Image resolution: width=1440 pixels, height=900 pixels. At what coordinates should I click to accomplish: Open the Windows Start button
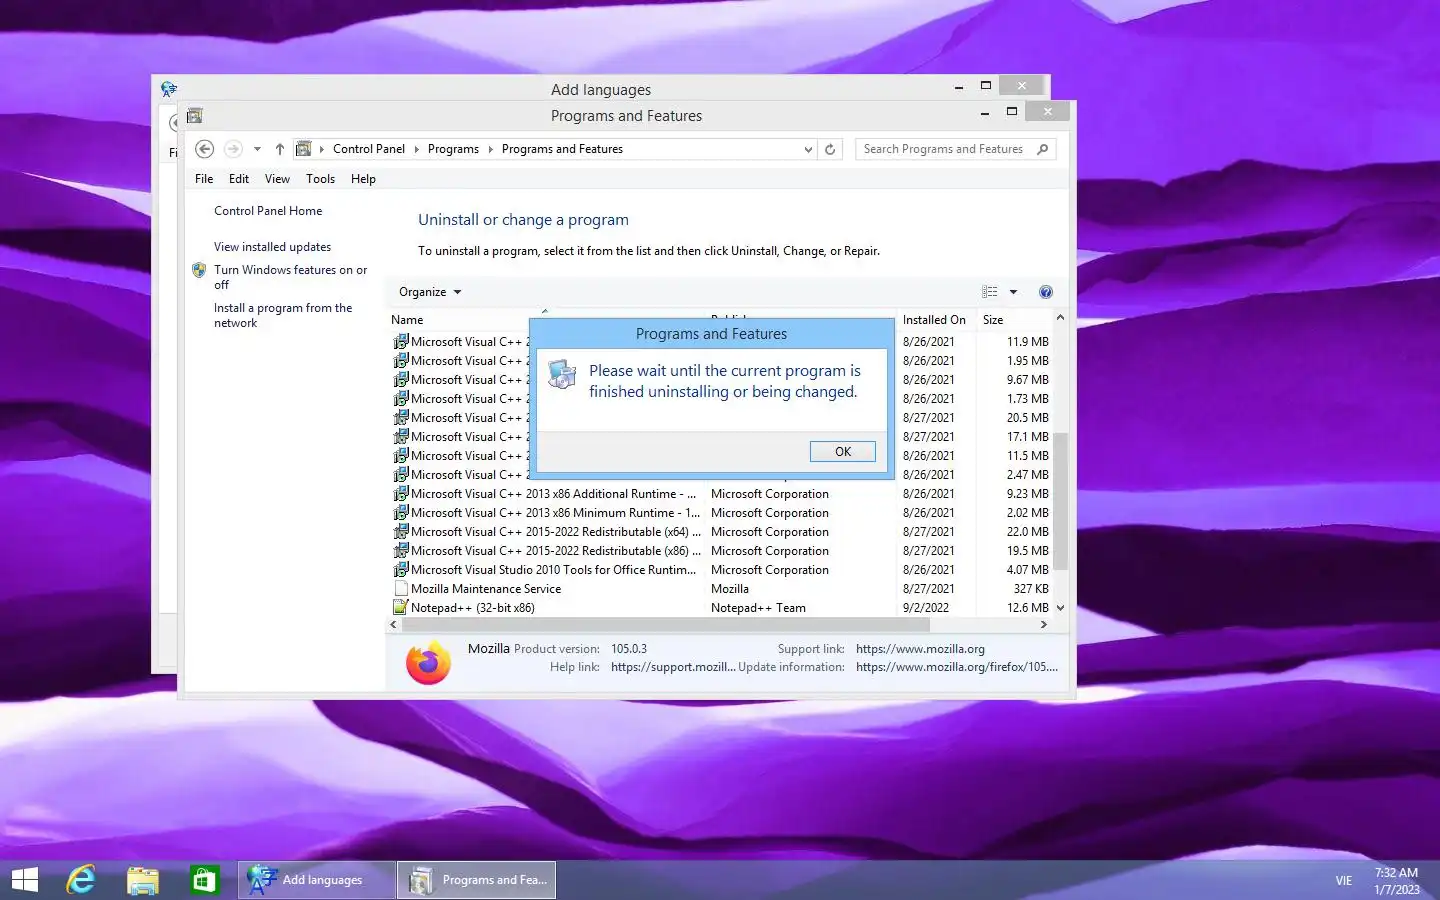pos(24,880)
